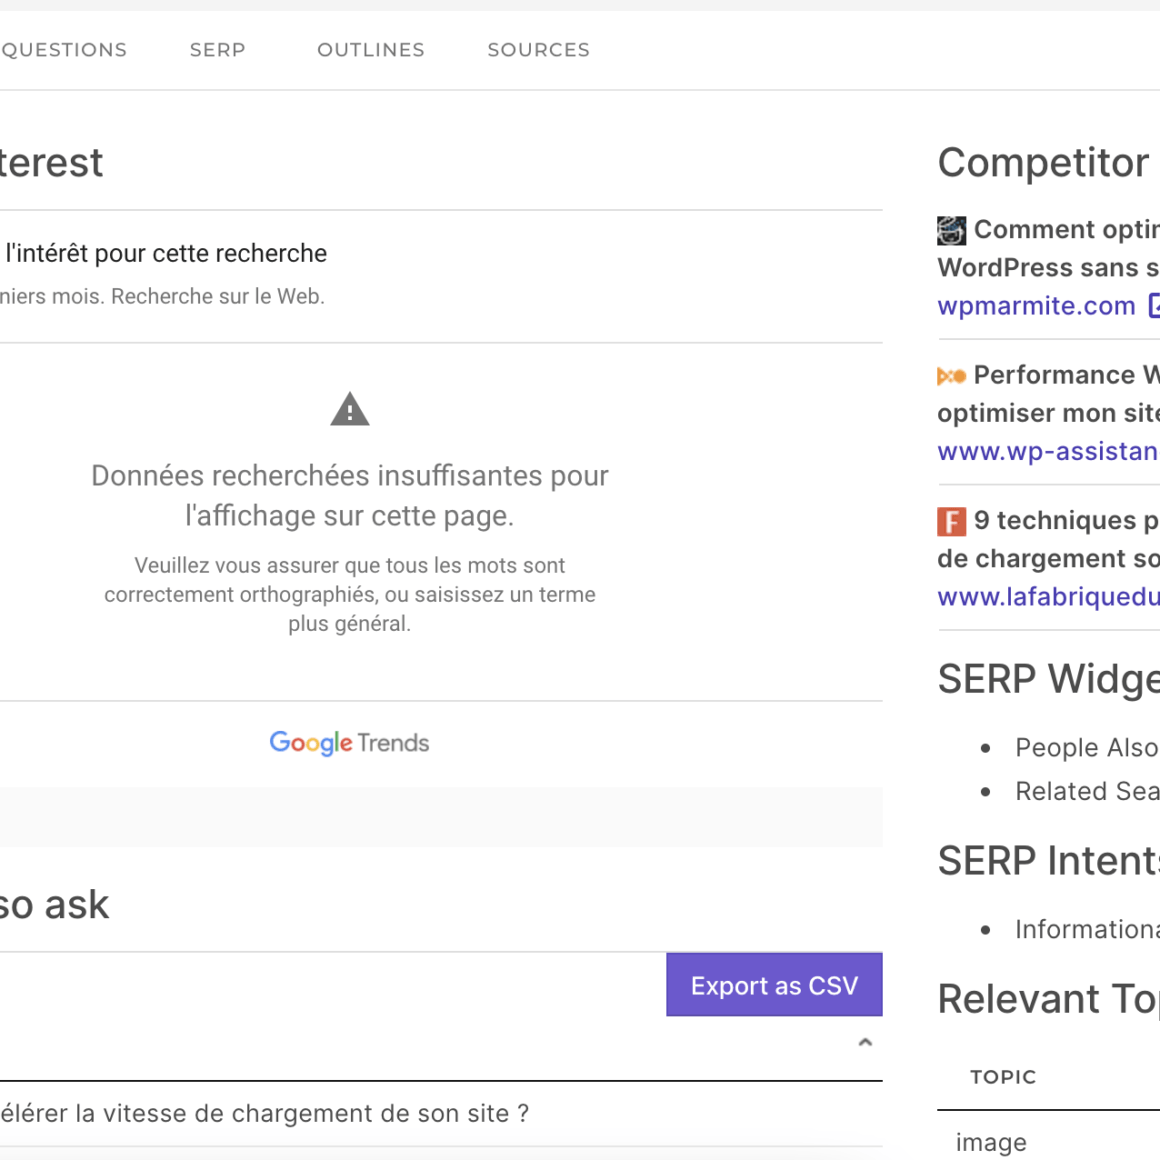Click the Google Trends logo
Screen dimensions: 1160x1160
349,743
